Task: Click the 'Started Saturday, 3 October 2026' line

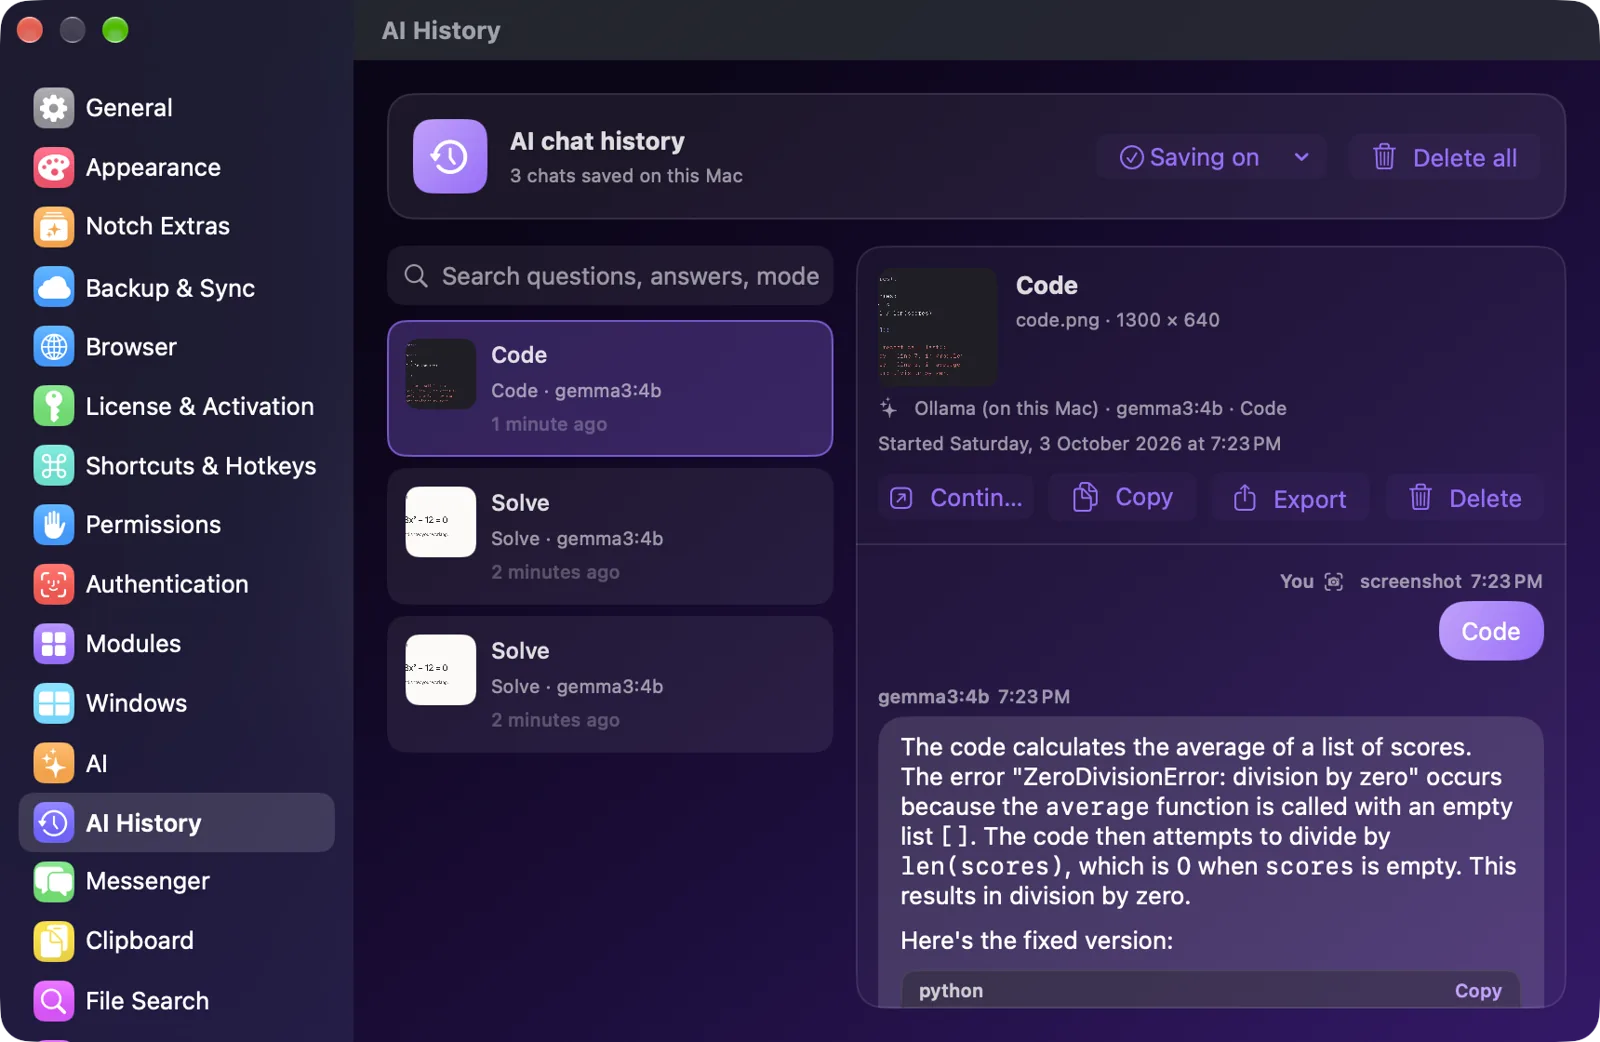Action: coord(1079,444)
